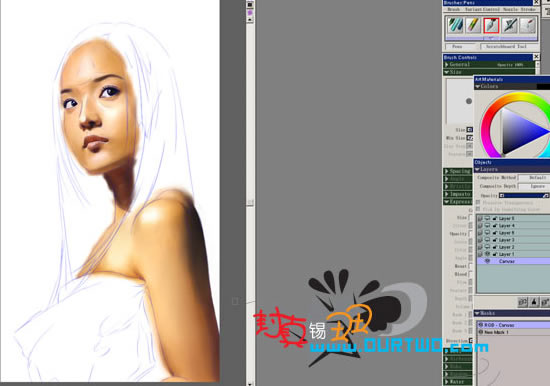Click the canvas scrollbar up arrow
Image resolution: width=550 pixels, height=386 pixels.
point(250,20)
